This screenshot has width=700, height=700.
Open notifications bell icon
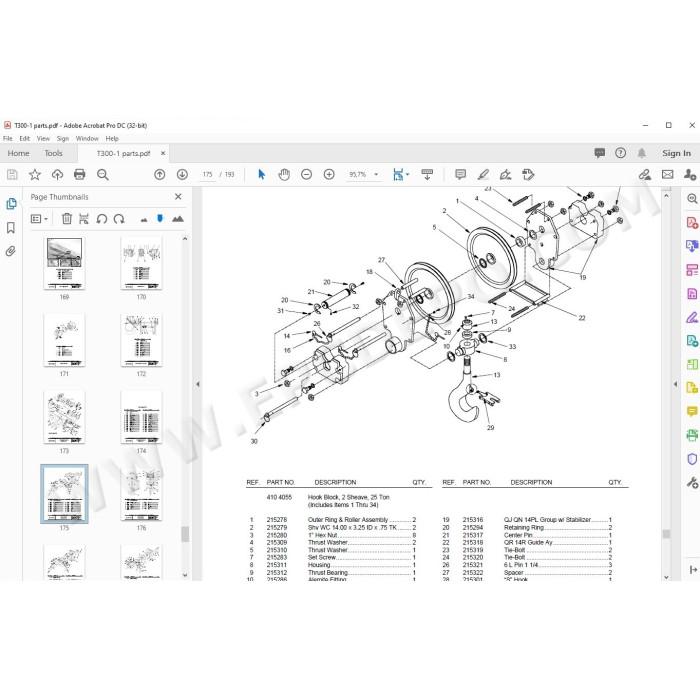(642, 153)
